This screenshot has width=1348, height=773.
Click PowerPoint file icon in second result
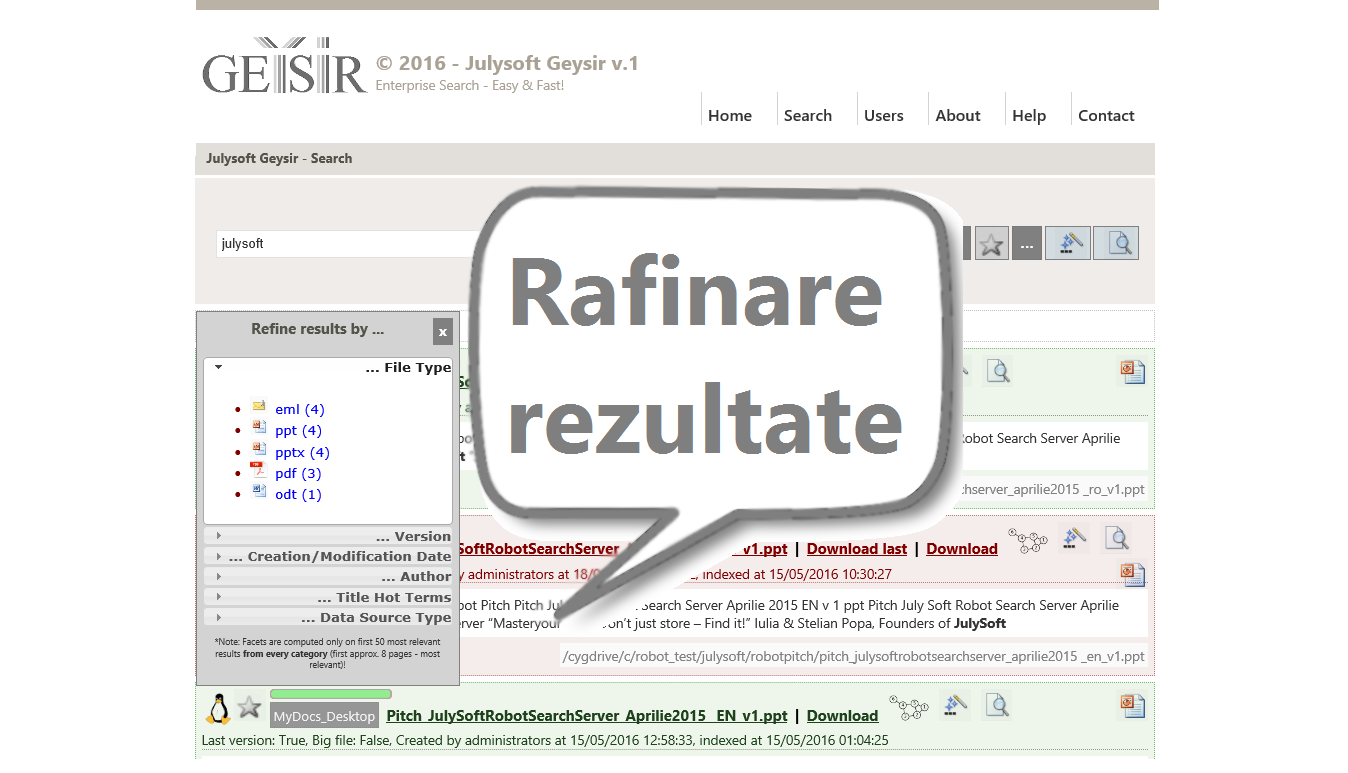click(x=1132, y=574)
